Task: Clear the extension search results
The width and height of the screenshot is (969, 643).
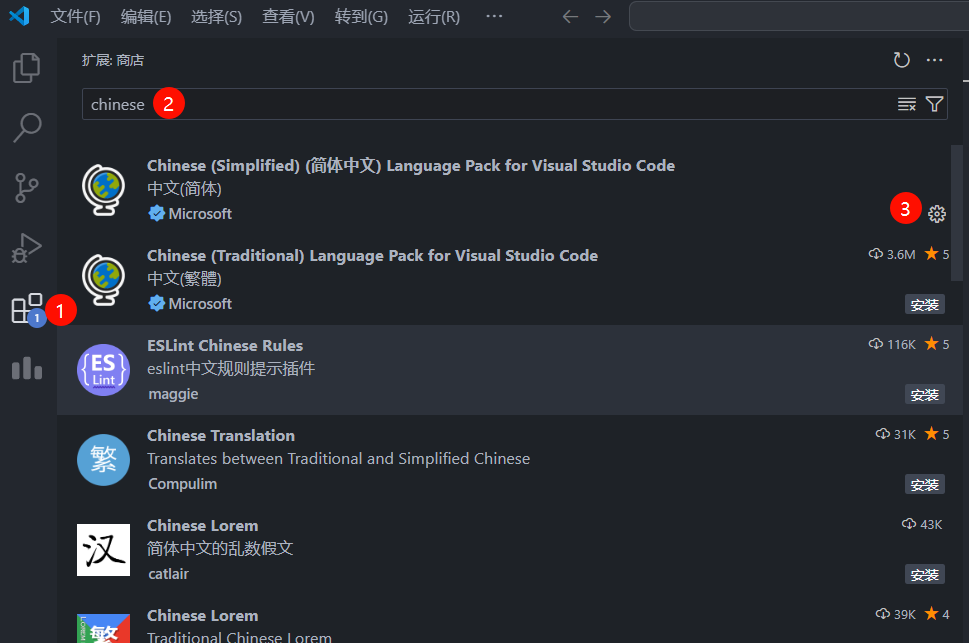Action: pos(907,104)
